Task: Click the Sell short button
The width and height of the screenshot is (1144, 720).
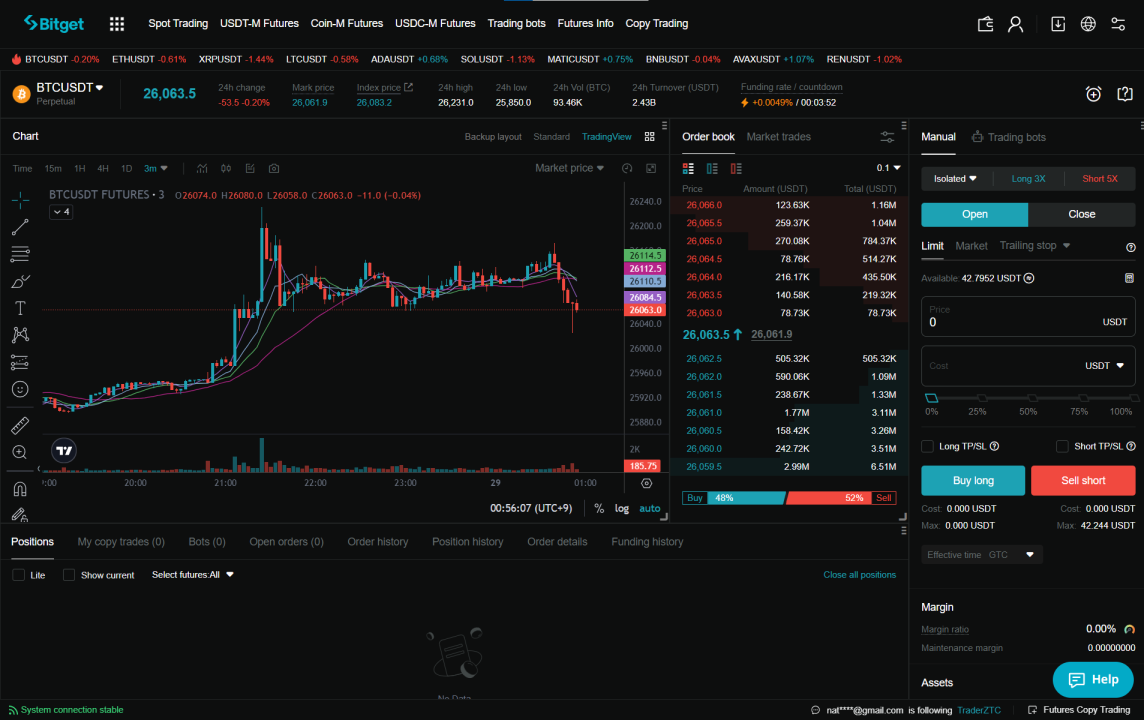Action: click(x=1083, y=481)
